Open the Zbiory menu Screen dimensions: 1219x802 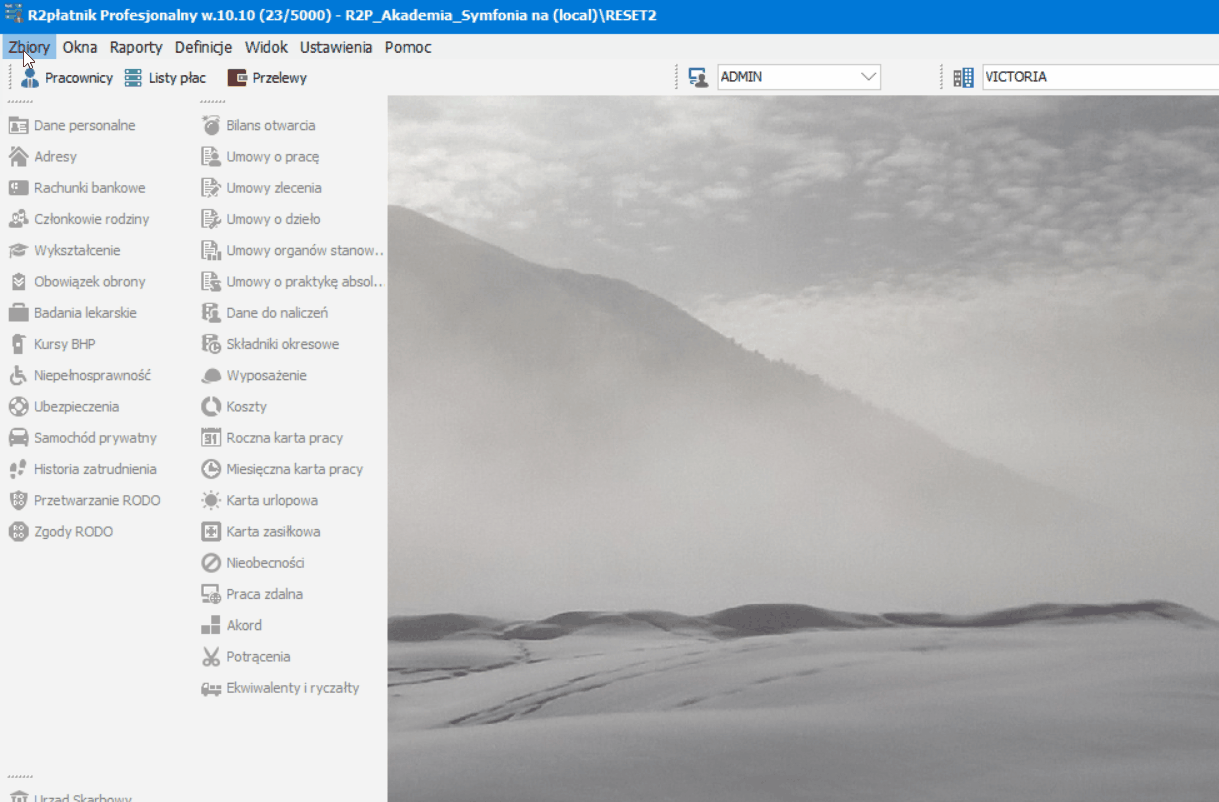[29, 47]
